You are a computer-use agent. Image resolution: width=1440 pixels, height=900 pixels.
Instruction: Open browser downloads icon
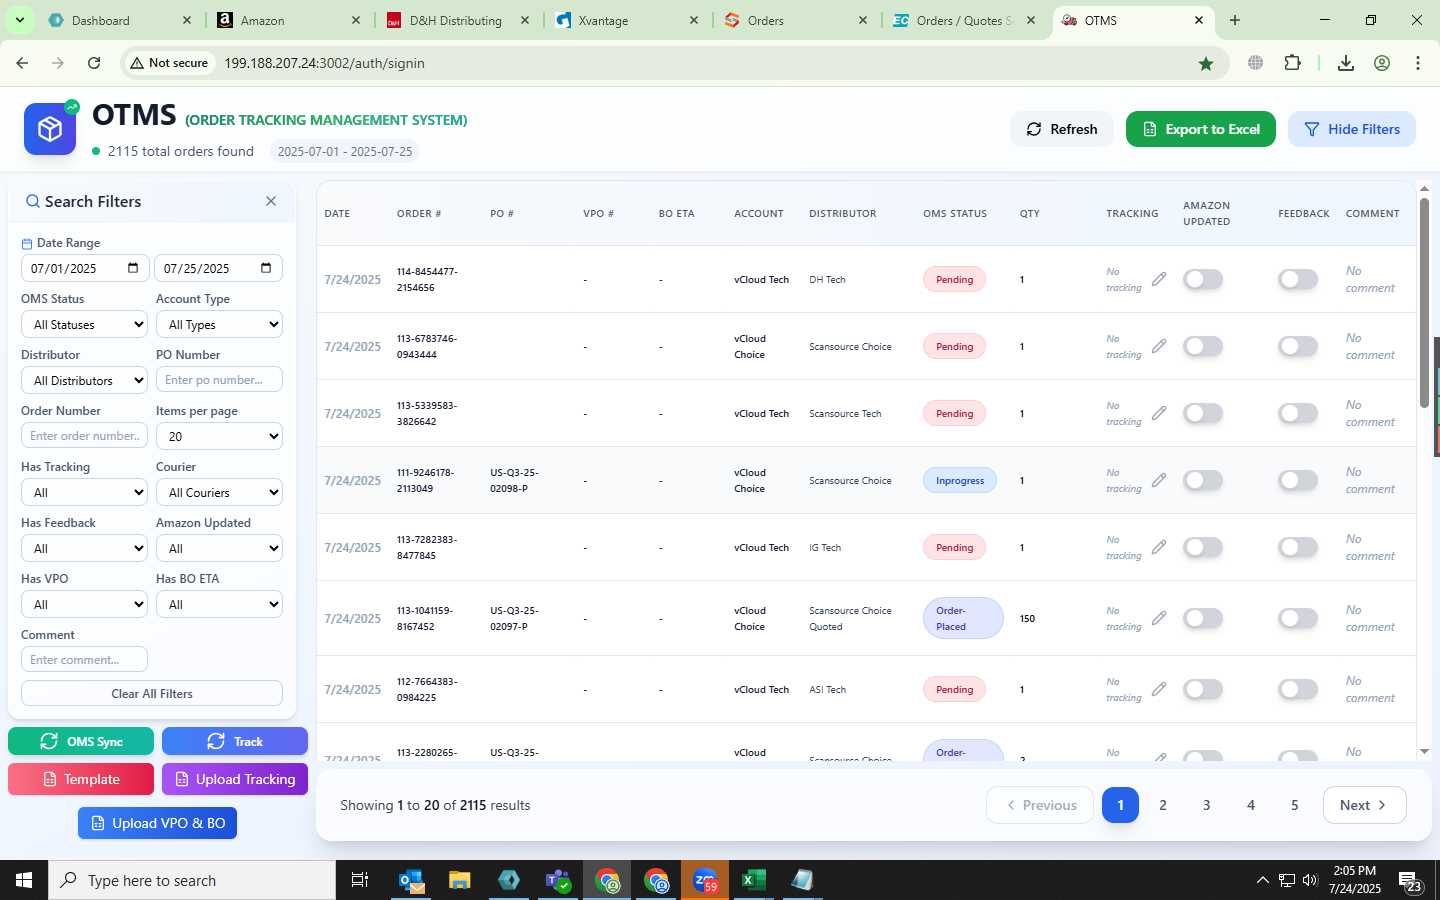(x=1346, y=63)
